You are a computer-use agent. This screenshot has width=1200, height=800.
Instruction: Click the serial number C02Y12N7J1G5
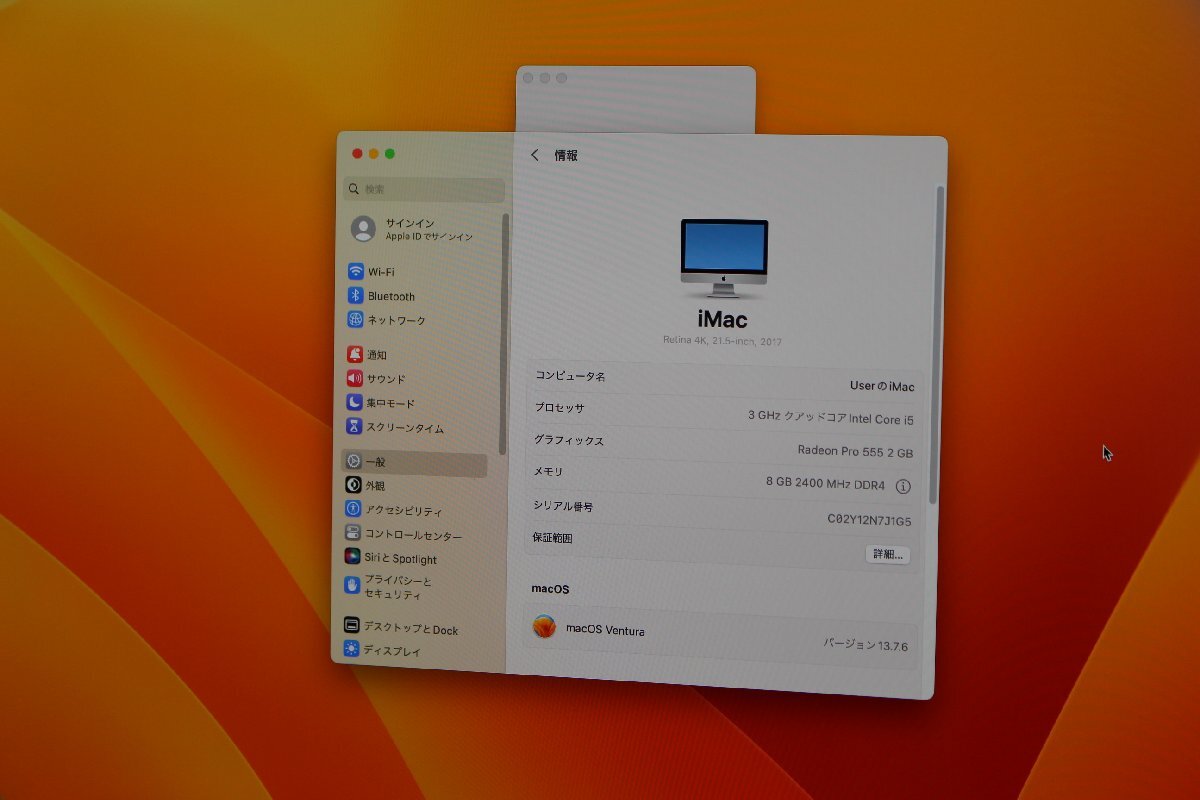tap(869, 520)
